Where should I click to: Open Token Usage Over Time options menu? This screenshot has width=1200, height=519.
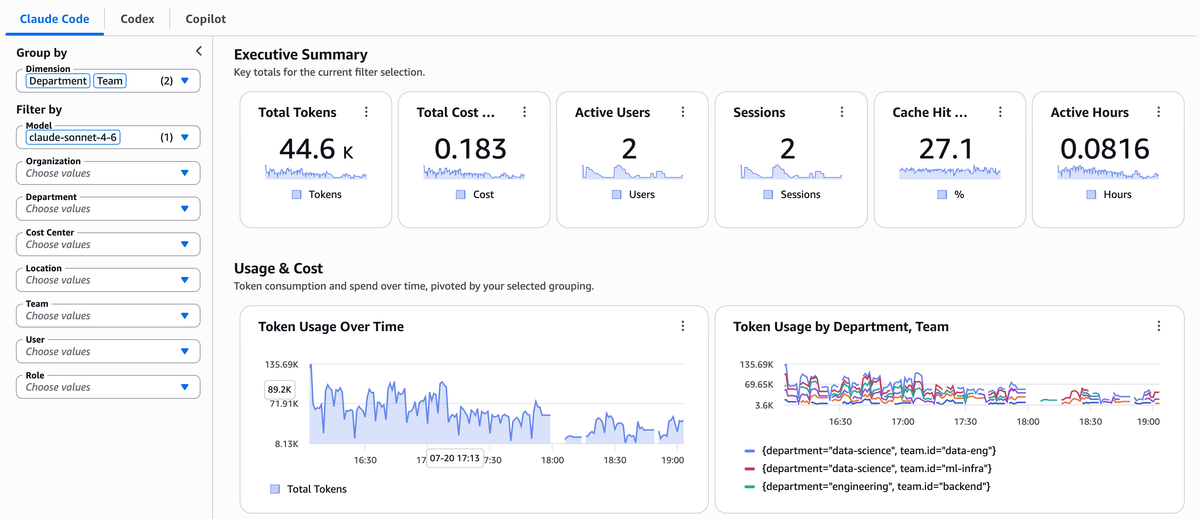tap(683, 326)
